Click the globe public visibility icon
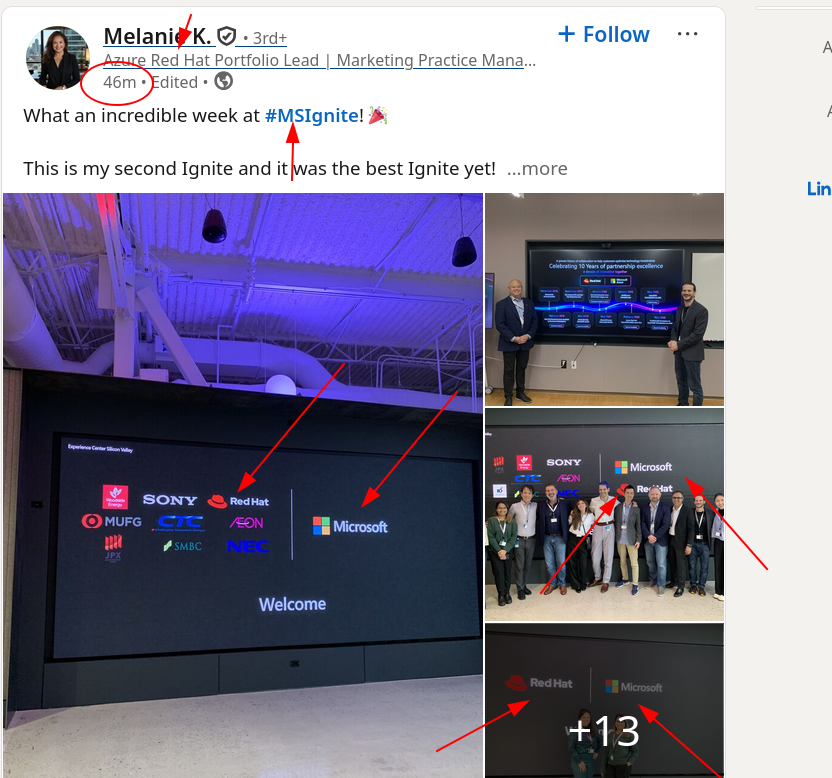The image size is (832, 778). [223, 81]
